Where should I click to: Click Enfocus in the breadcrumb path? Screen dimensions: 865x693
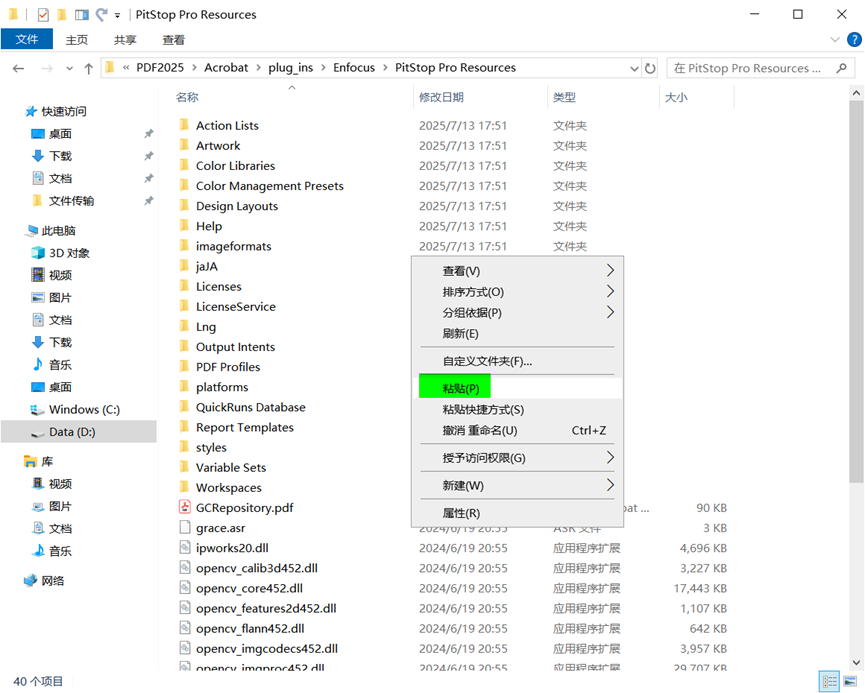coord(354,68)
